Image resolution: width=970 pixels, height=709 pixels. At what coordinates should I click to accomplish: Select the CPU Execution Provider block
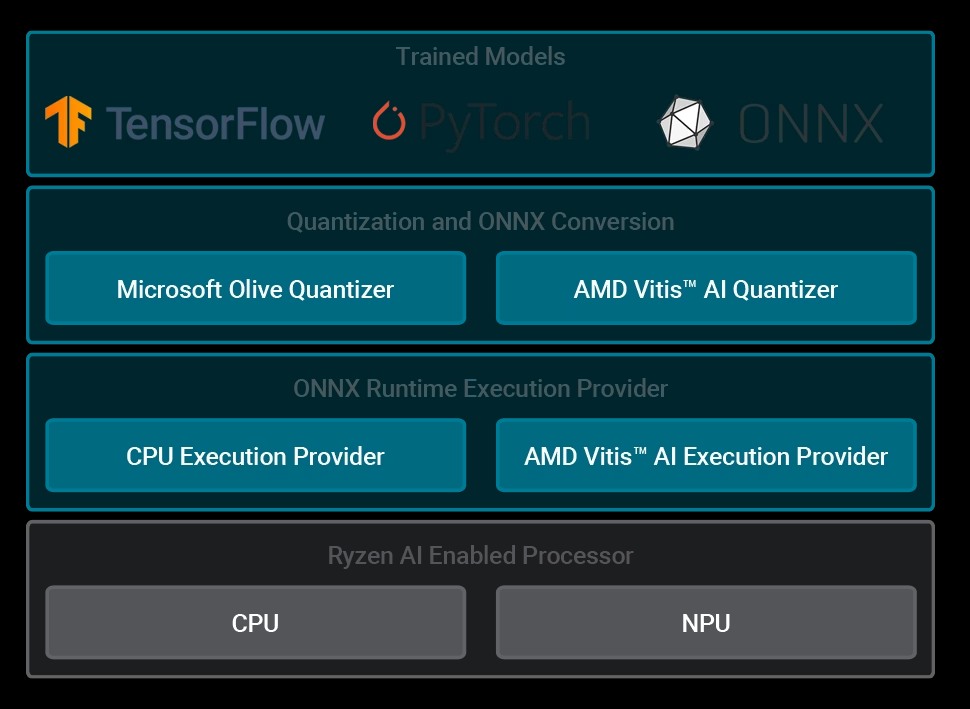(255, 456)
